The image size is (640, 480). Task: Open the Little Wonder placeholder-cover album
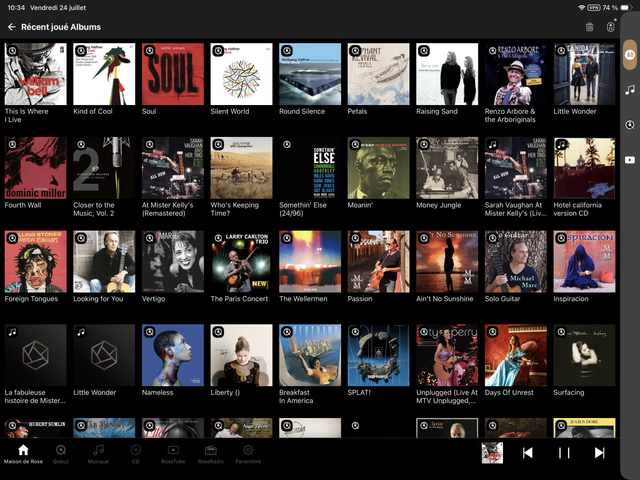pos(104,355)
